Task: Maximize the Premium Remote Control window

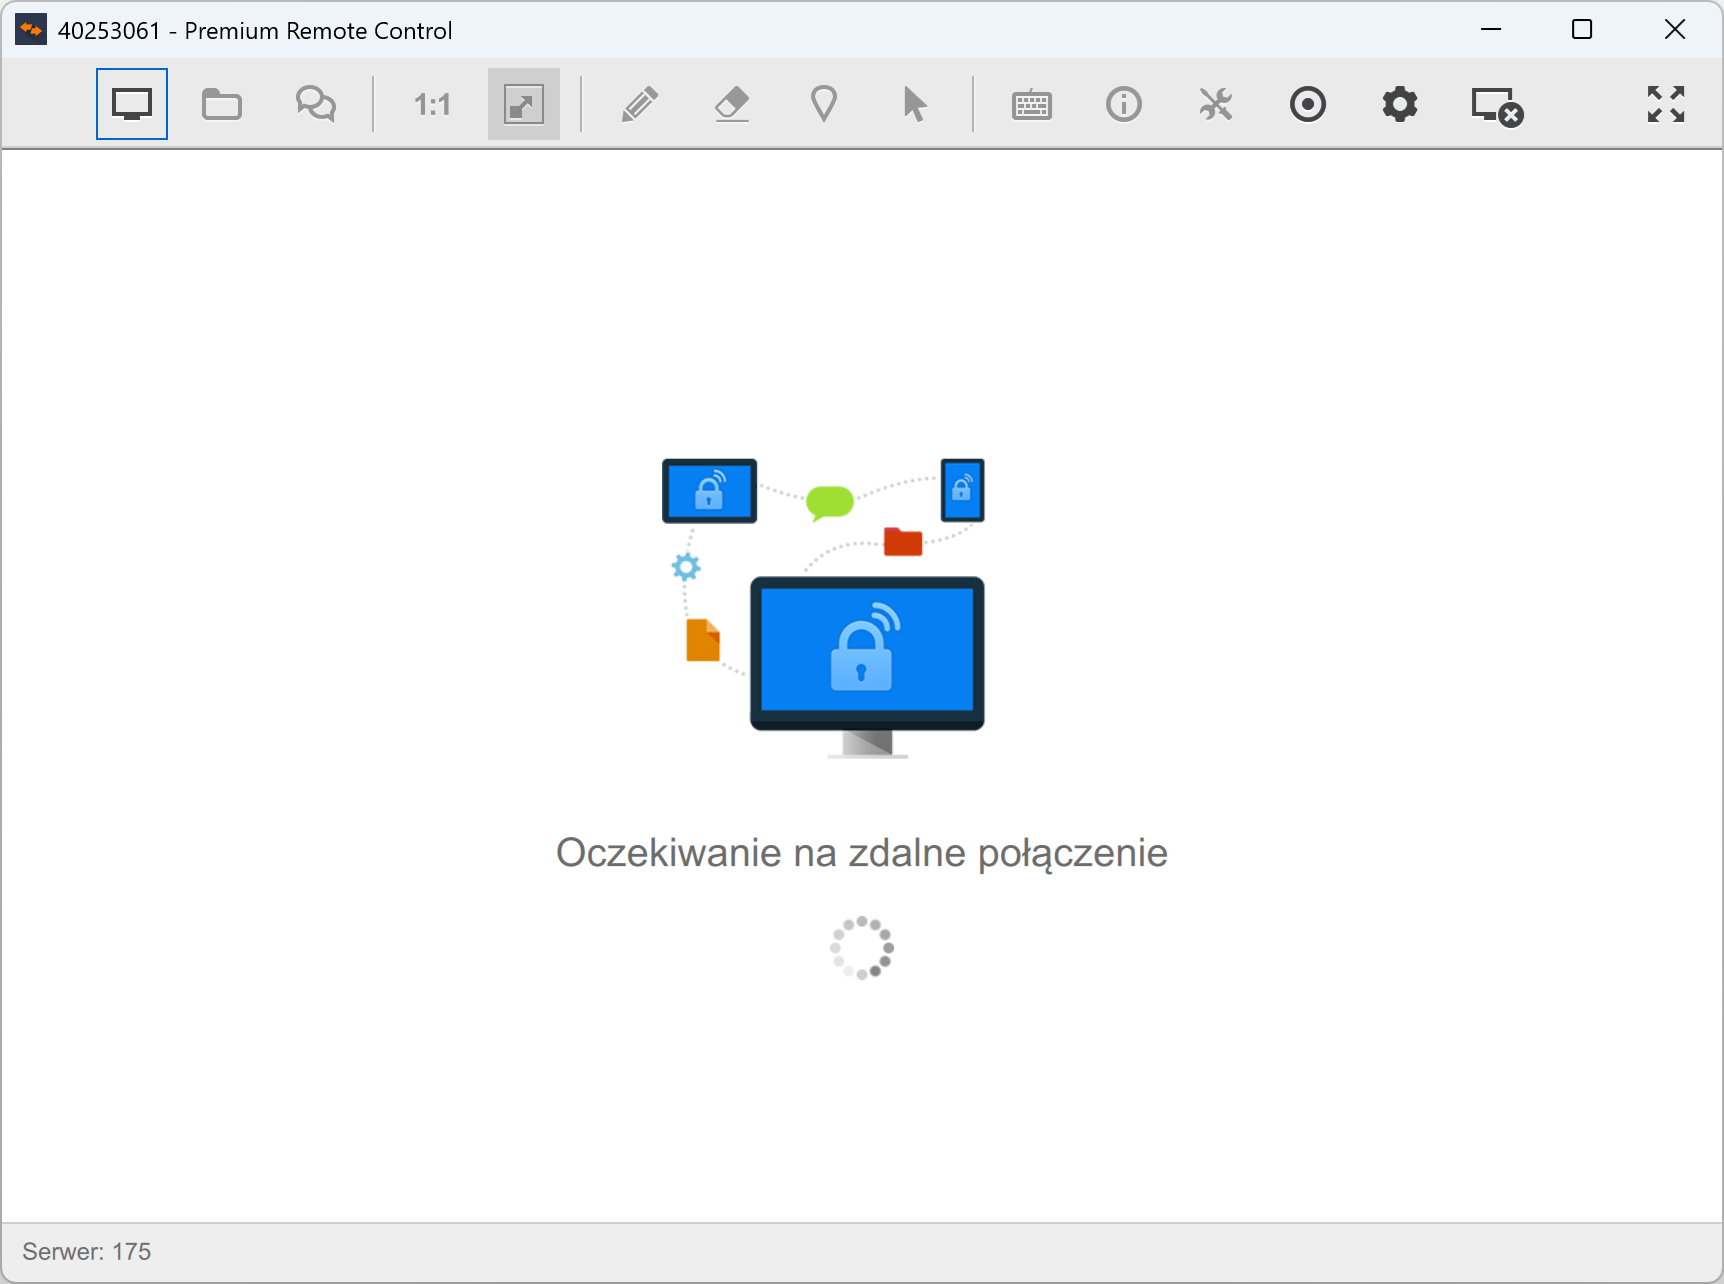Action: click(1582, 30)
